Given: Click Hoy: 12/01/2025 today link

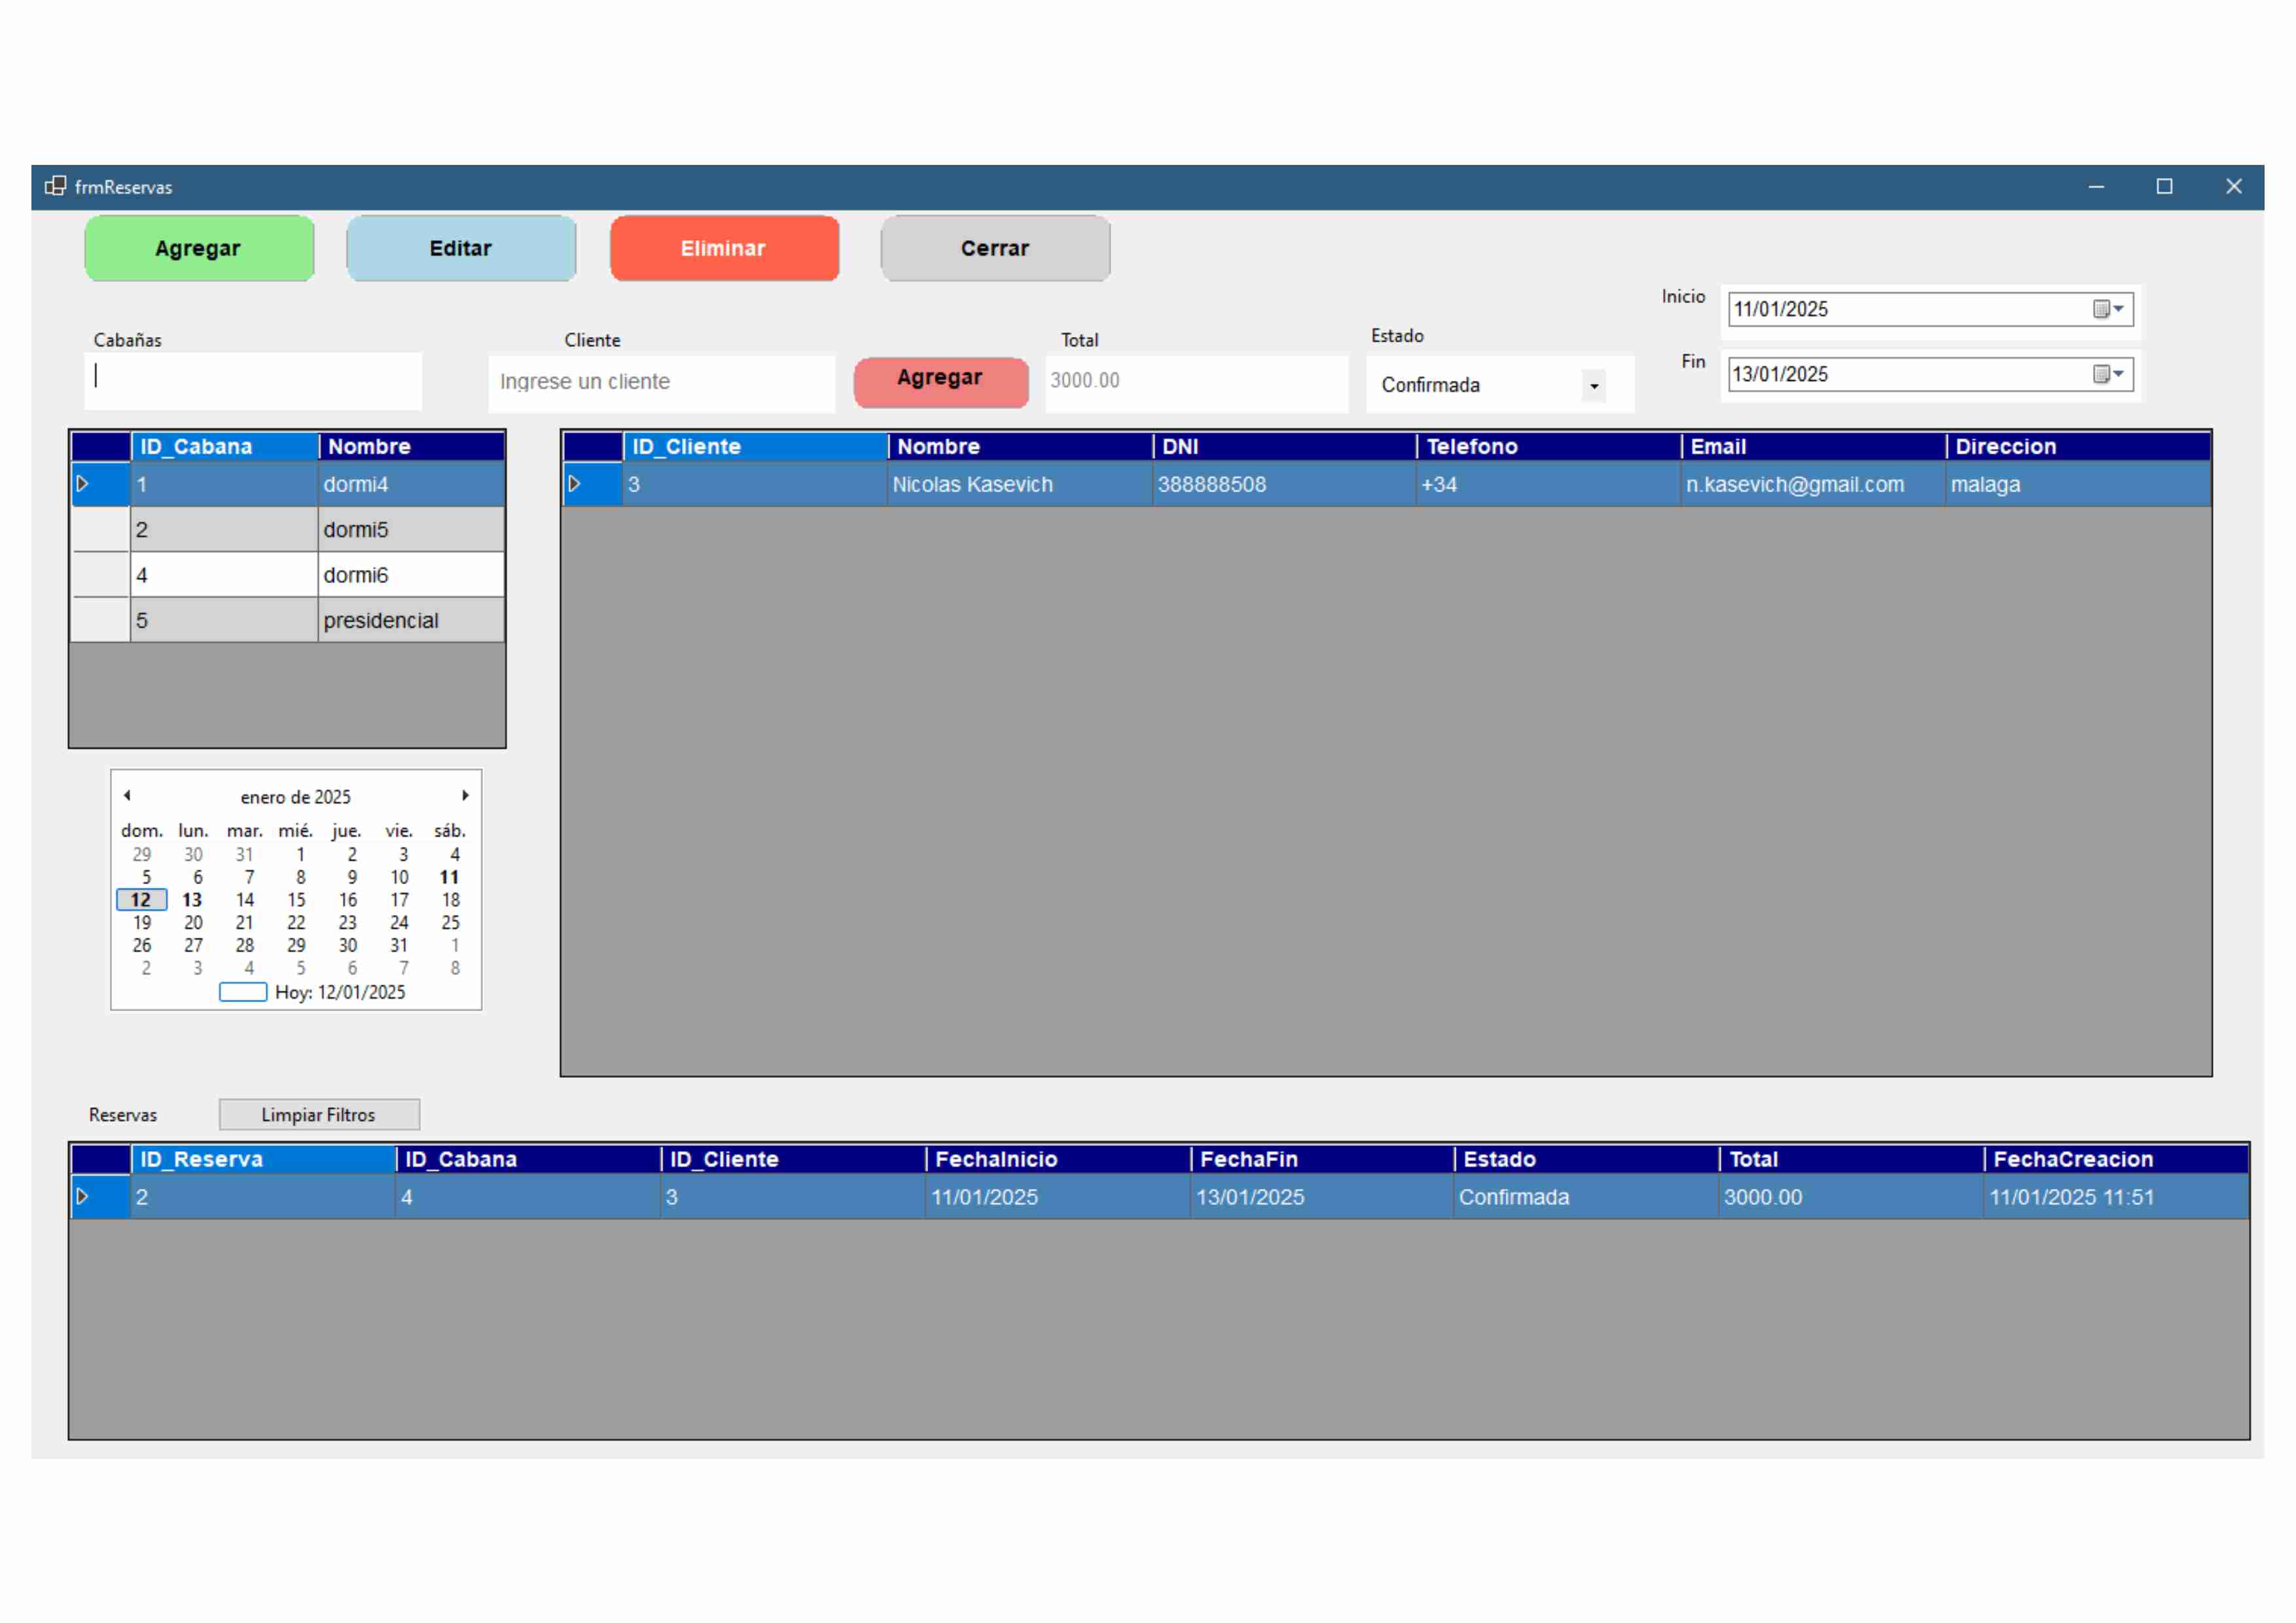Looking at the screenshot, I should click(340, 992).
